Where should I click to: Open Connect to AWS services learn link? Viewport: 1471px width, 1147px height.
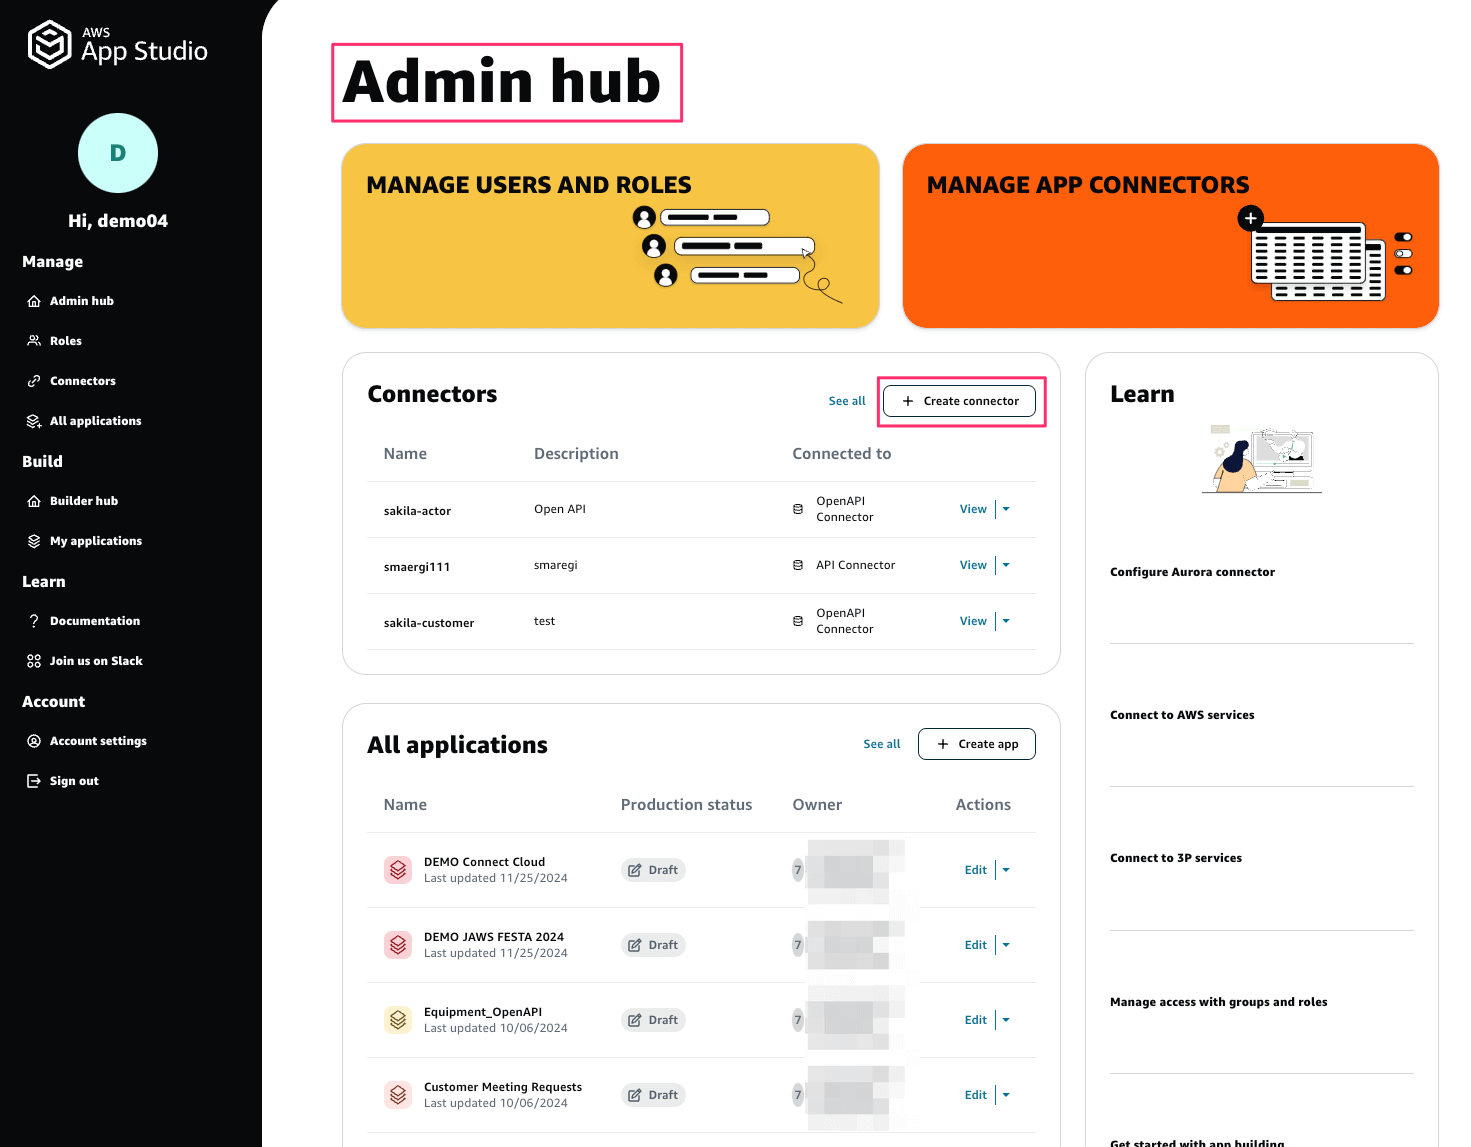(x=1182, y=715)
